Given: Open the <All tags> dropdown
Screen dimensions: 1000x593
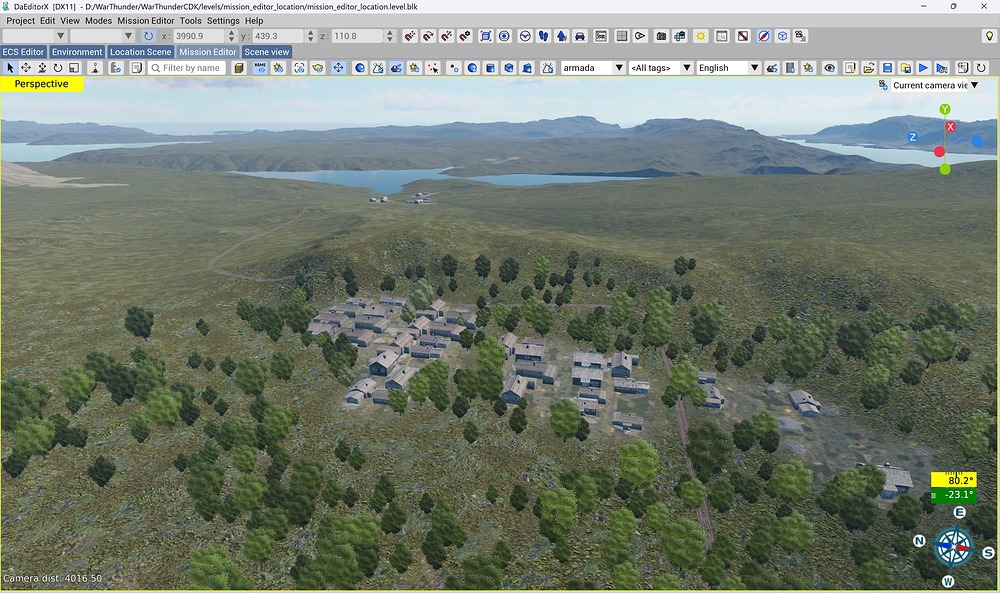Looking at the screenshot, I should (x=660, y=68).
